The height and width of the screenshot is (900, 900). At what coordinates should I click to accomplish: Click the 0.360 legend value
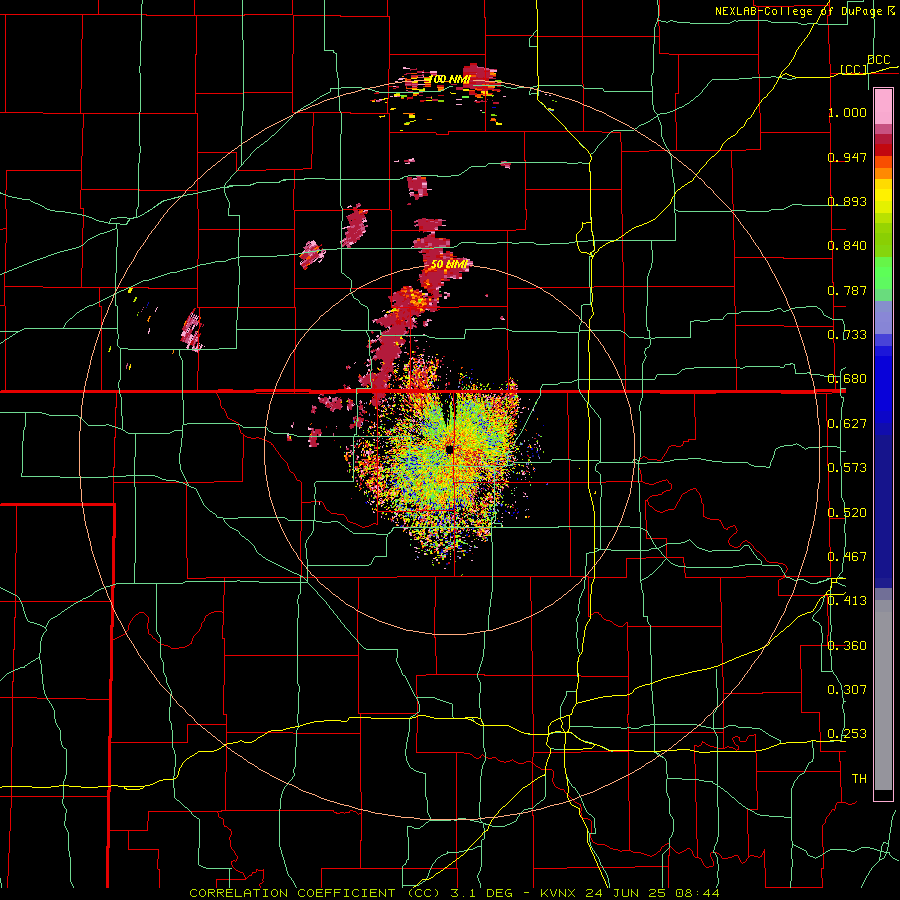(847, 646)
